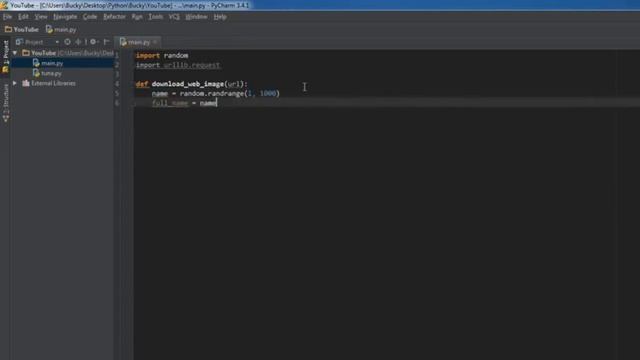
Task: Click the External Libraries icon
Action: 26,83
